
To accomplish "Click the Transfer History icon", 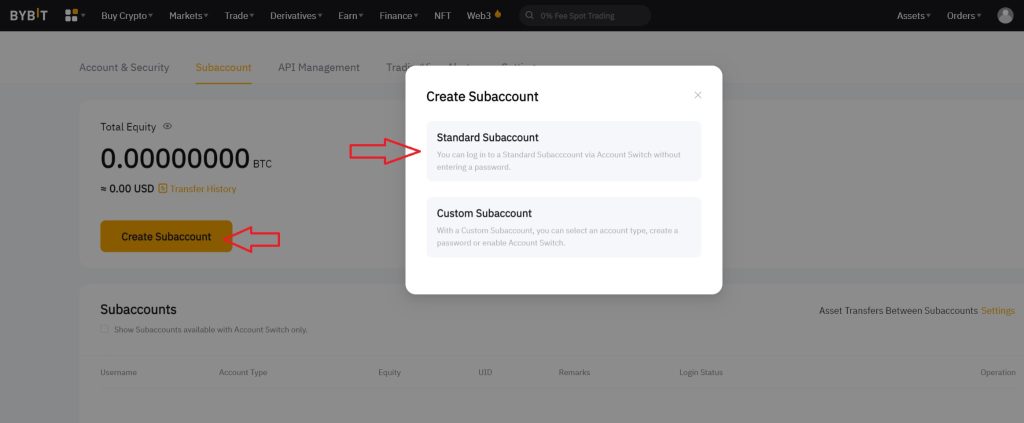I will pos(163,188).
